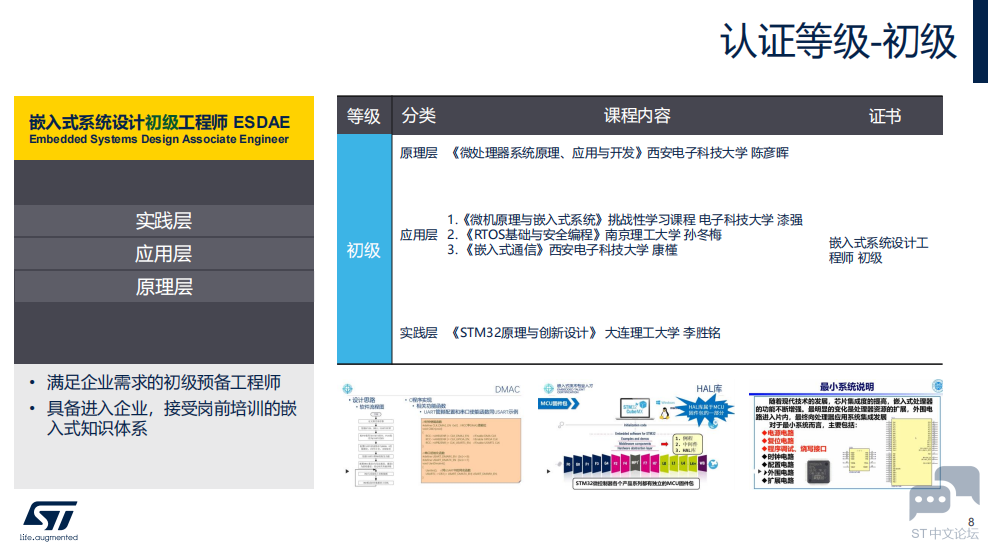
Task: Select the 原理层 bar in left panel
Action: [164, 287]
